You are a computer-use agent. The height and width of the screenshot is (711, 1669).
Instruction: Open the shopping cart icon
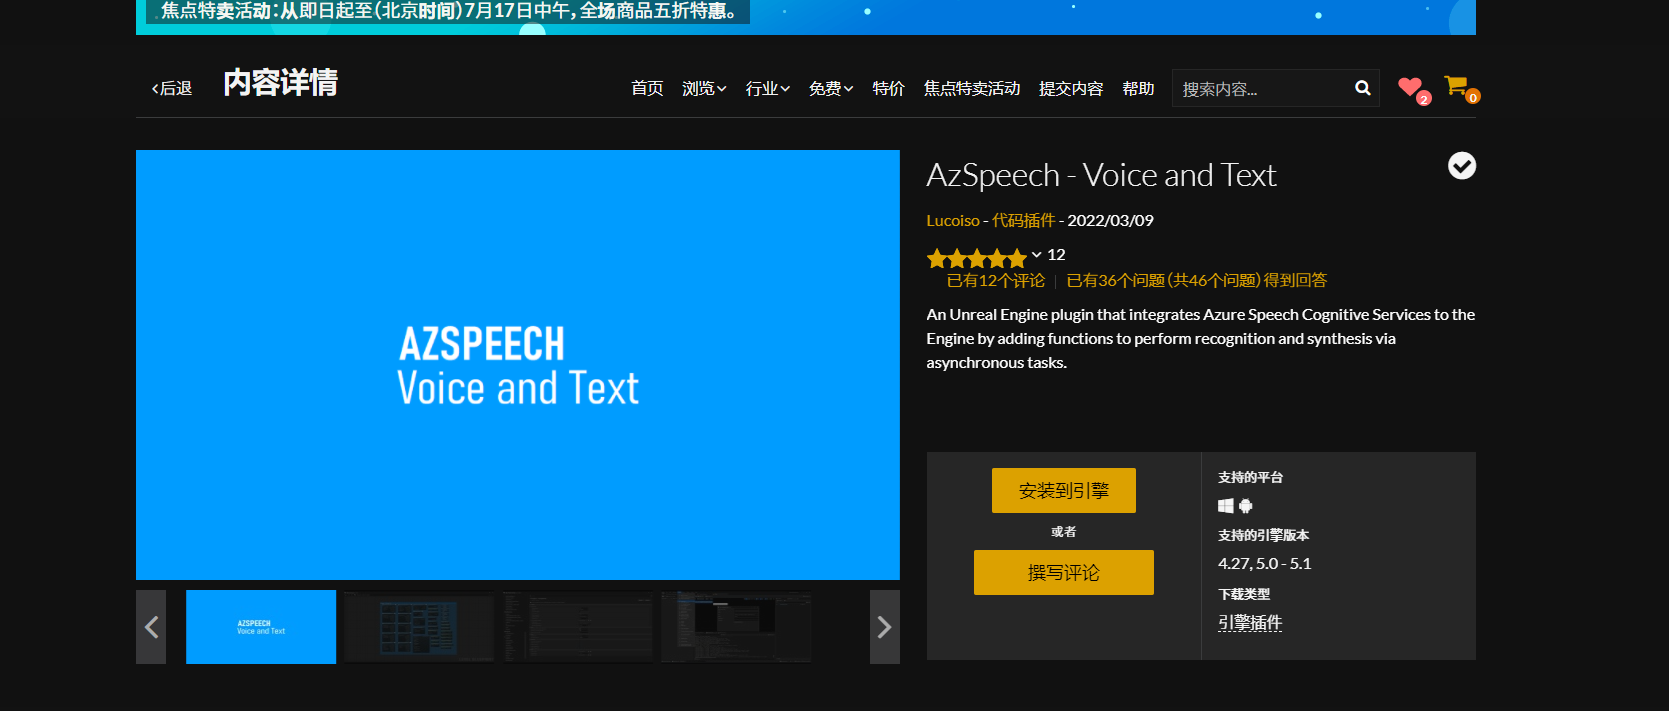1455,85
